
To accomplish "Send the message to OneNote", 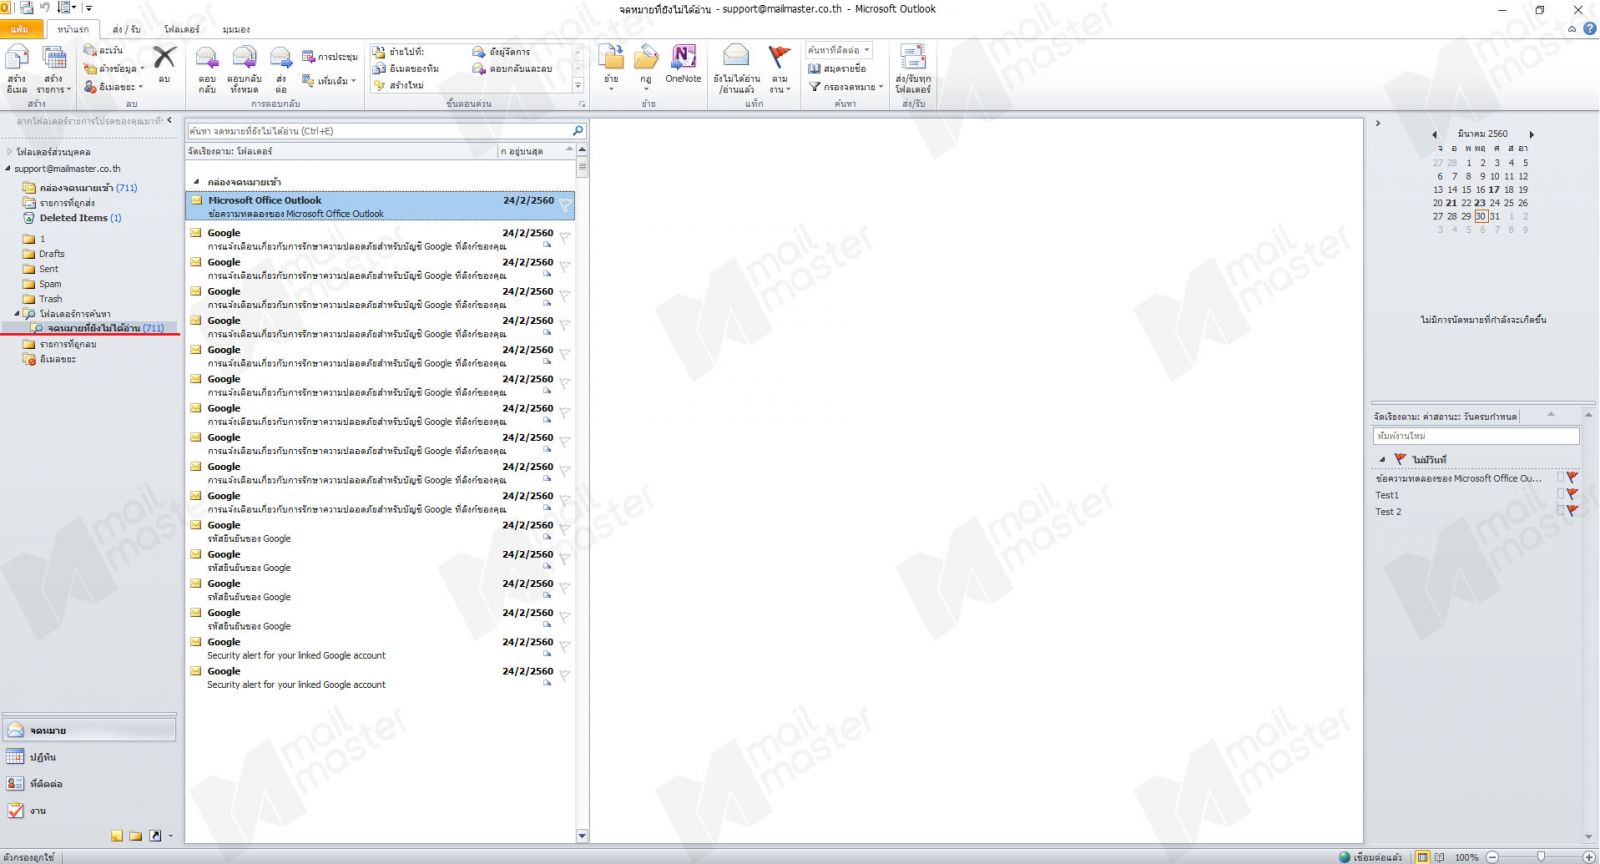I will 683,64.
